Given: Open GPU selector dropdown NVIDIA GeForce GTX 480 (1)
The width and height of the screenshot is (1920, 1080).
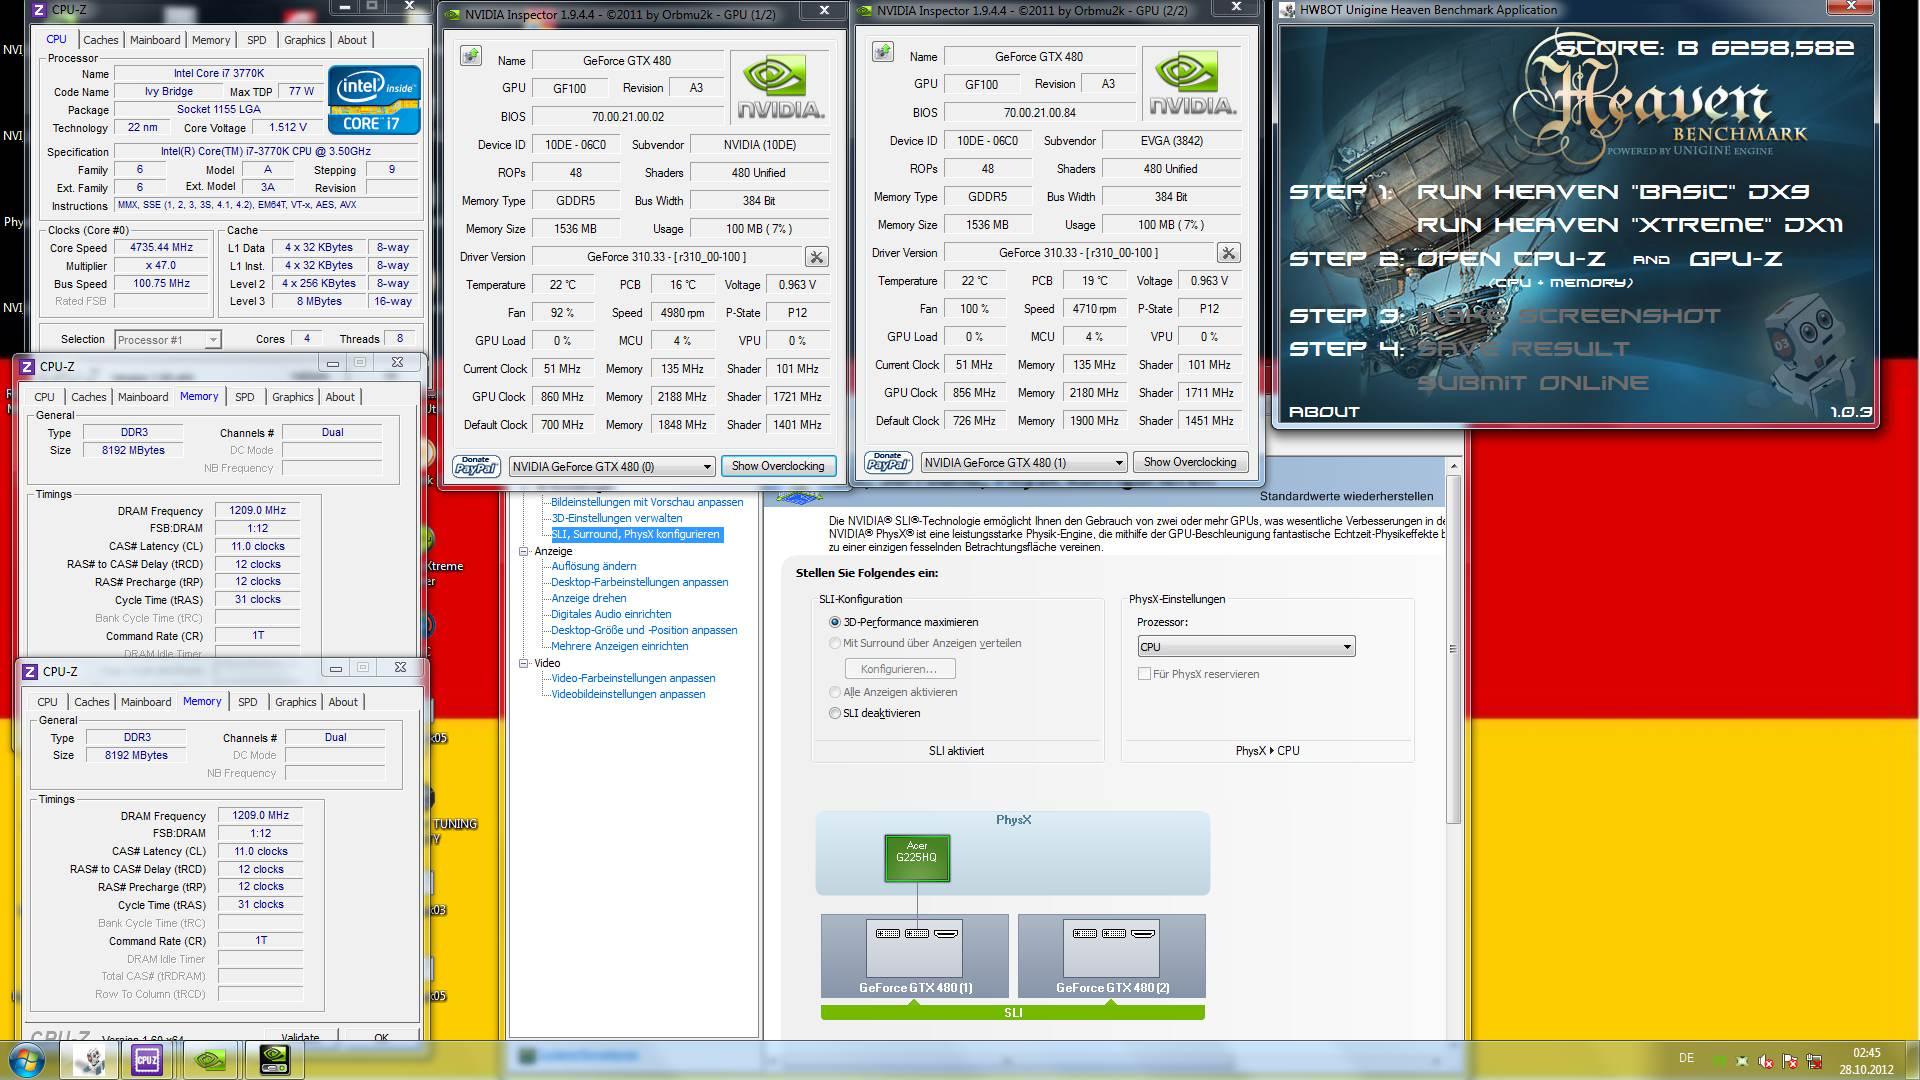Looking at the screenshot, I should click(x=1024, y=462).
